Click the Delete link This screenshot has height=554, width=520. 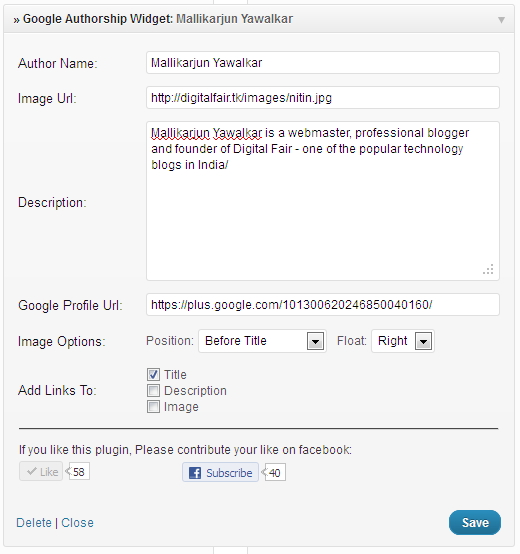(x=34, y=523)
